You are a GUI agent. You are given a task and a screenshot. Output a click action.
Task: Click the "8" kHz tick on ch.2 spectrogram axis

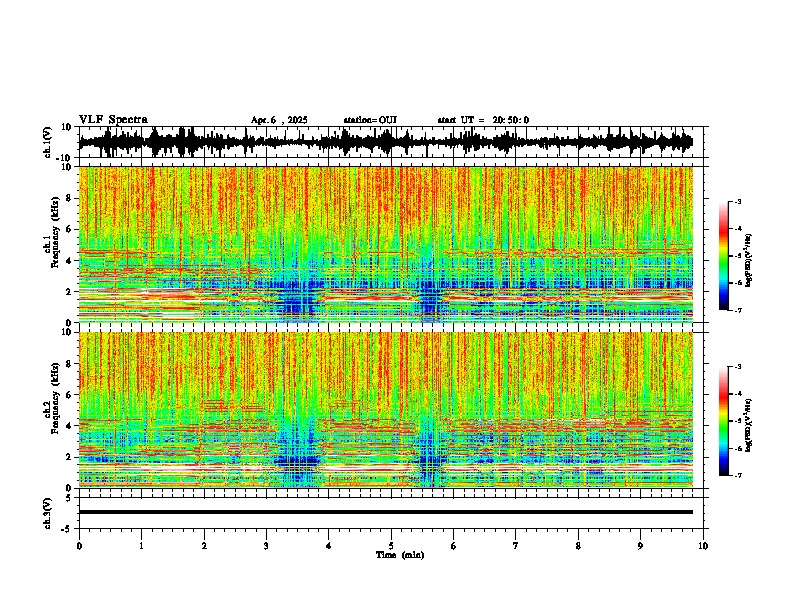coord(71,364)
